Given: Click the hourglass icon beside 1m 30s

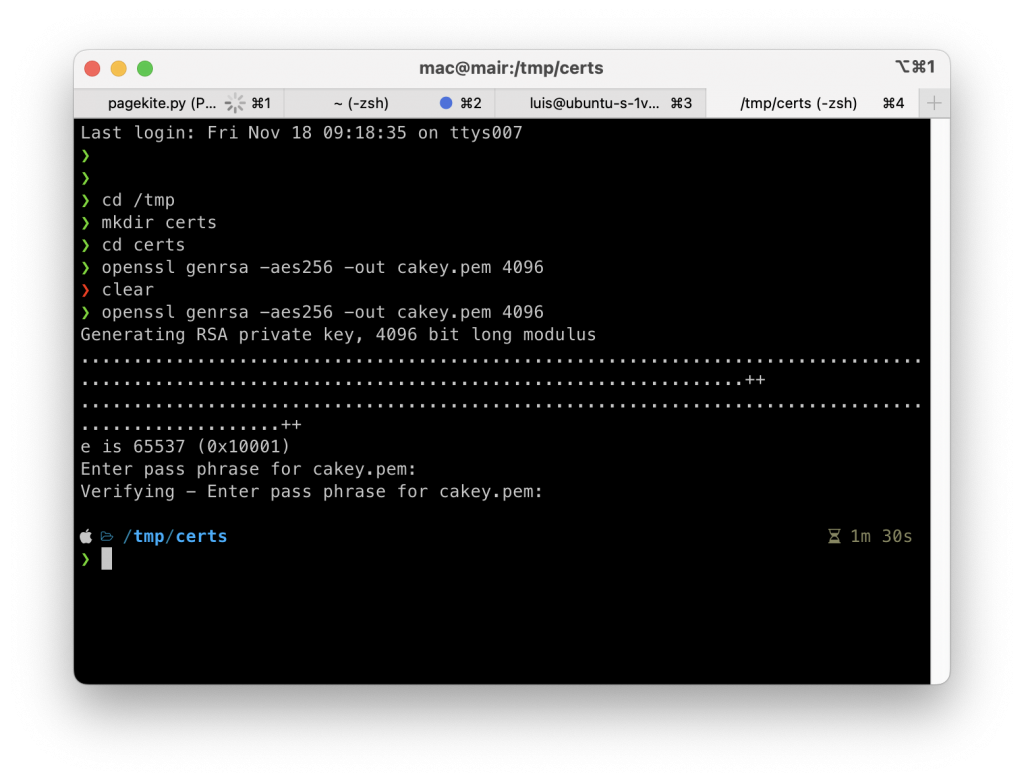Looking at the screenshot, I should pos(834,536).
